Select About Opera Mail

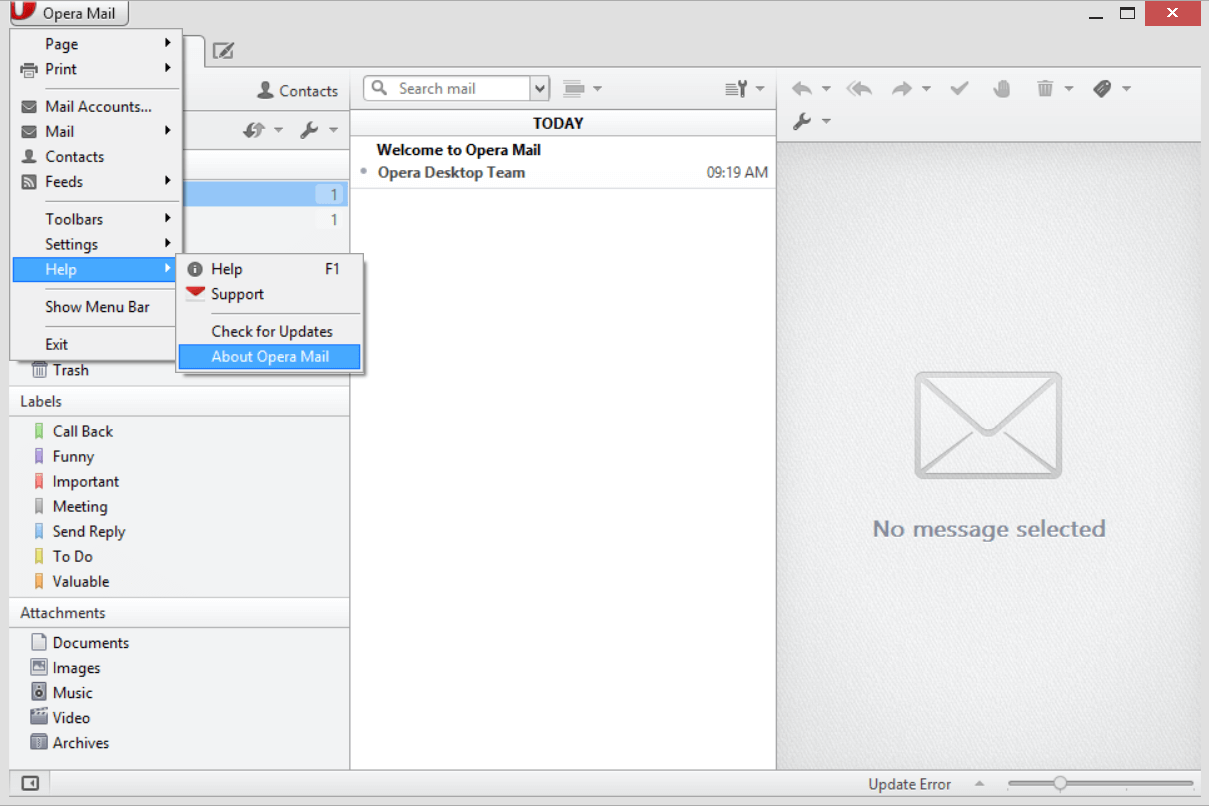(x=269, y=356)
